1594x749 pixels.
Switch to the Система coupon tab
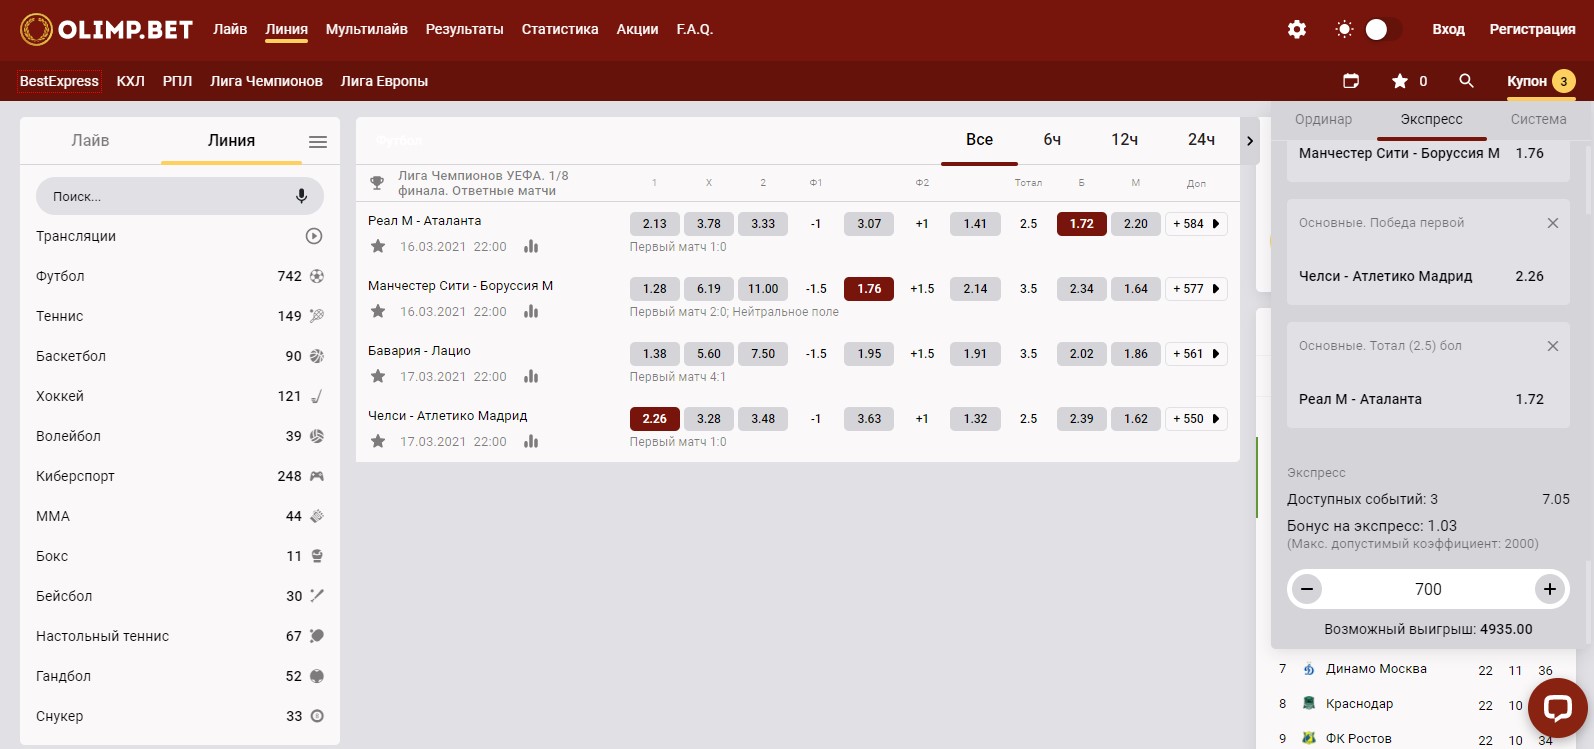coord(1538,119)
